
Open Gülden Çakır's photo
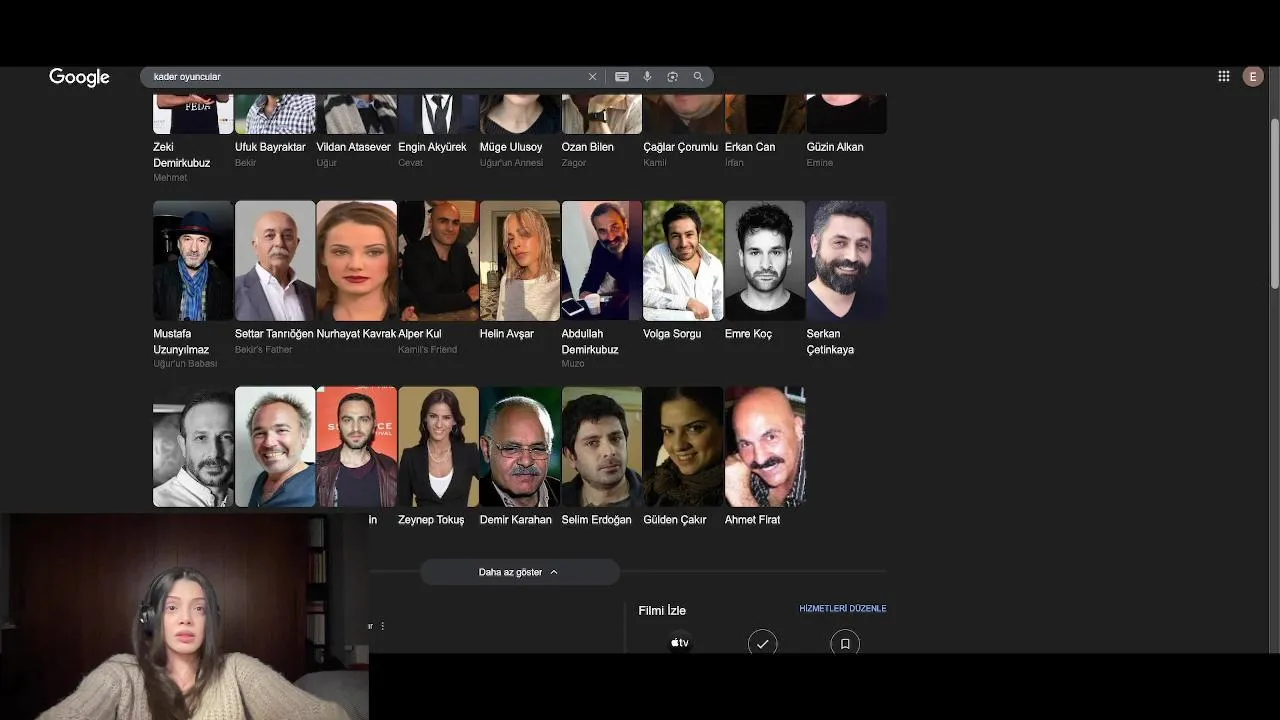[683, 447]
